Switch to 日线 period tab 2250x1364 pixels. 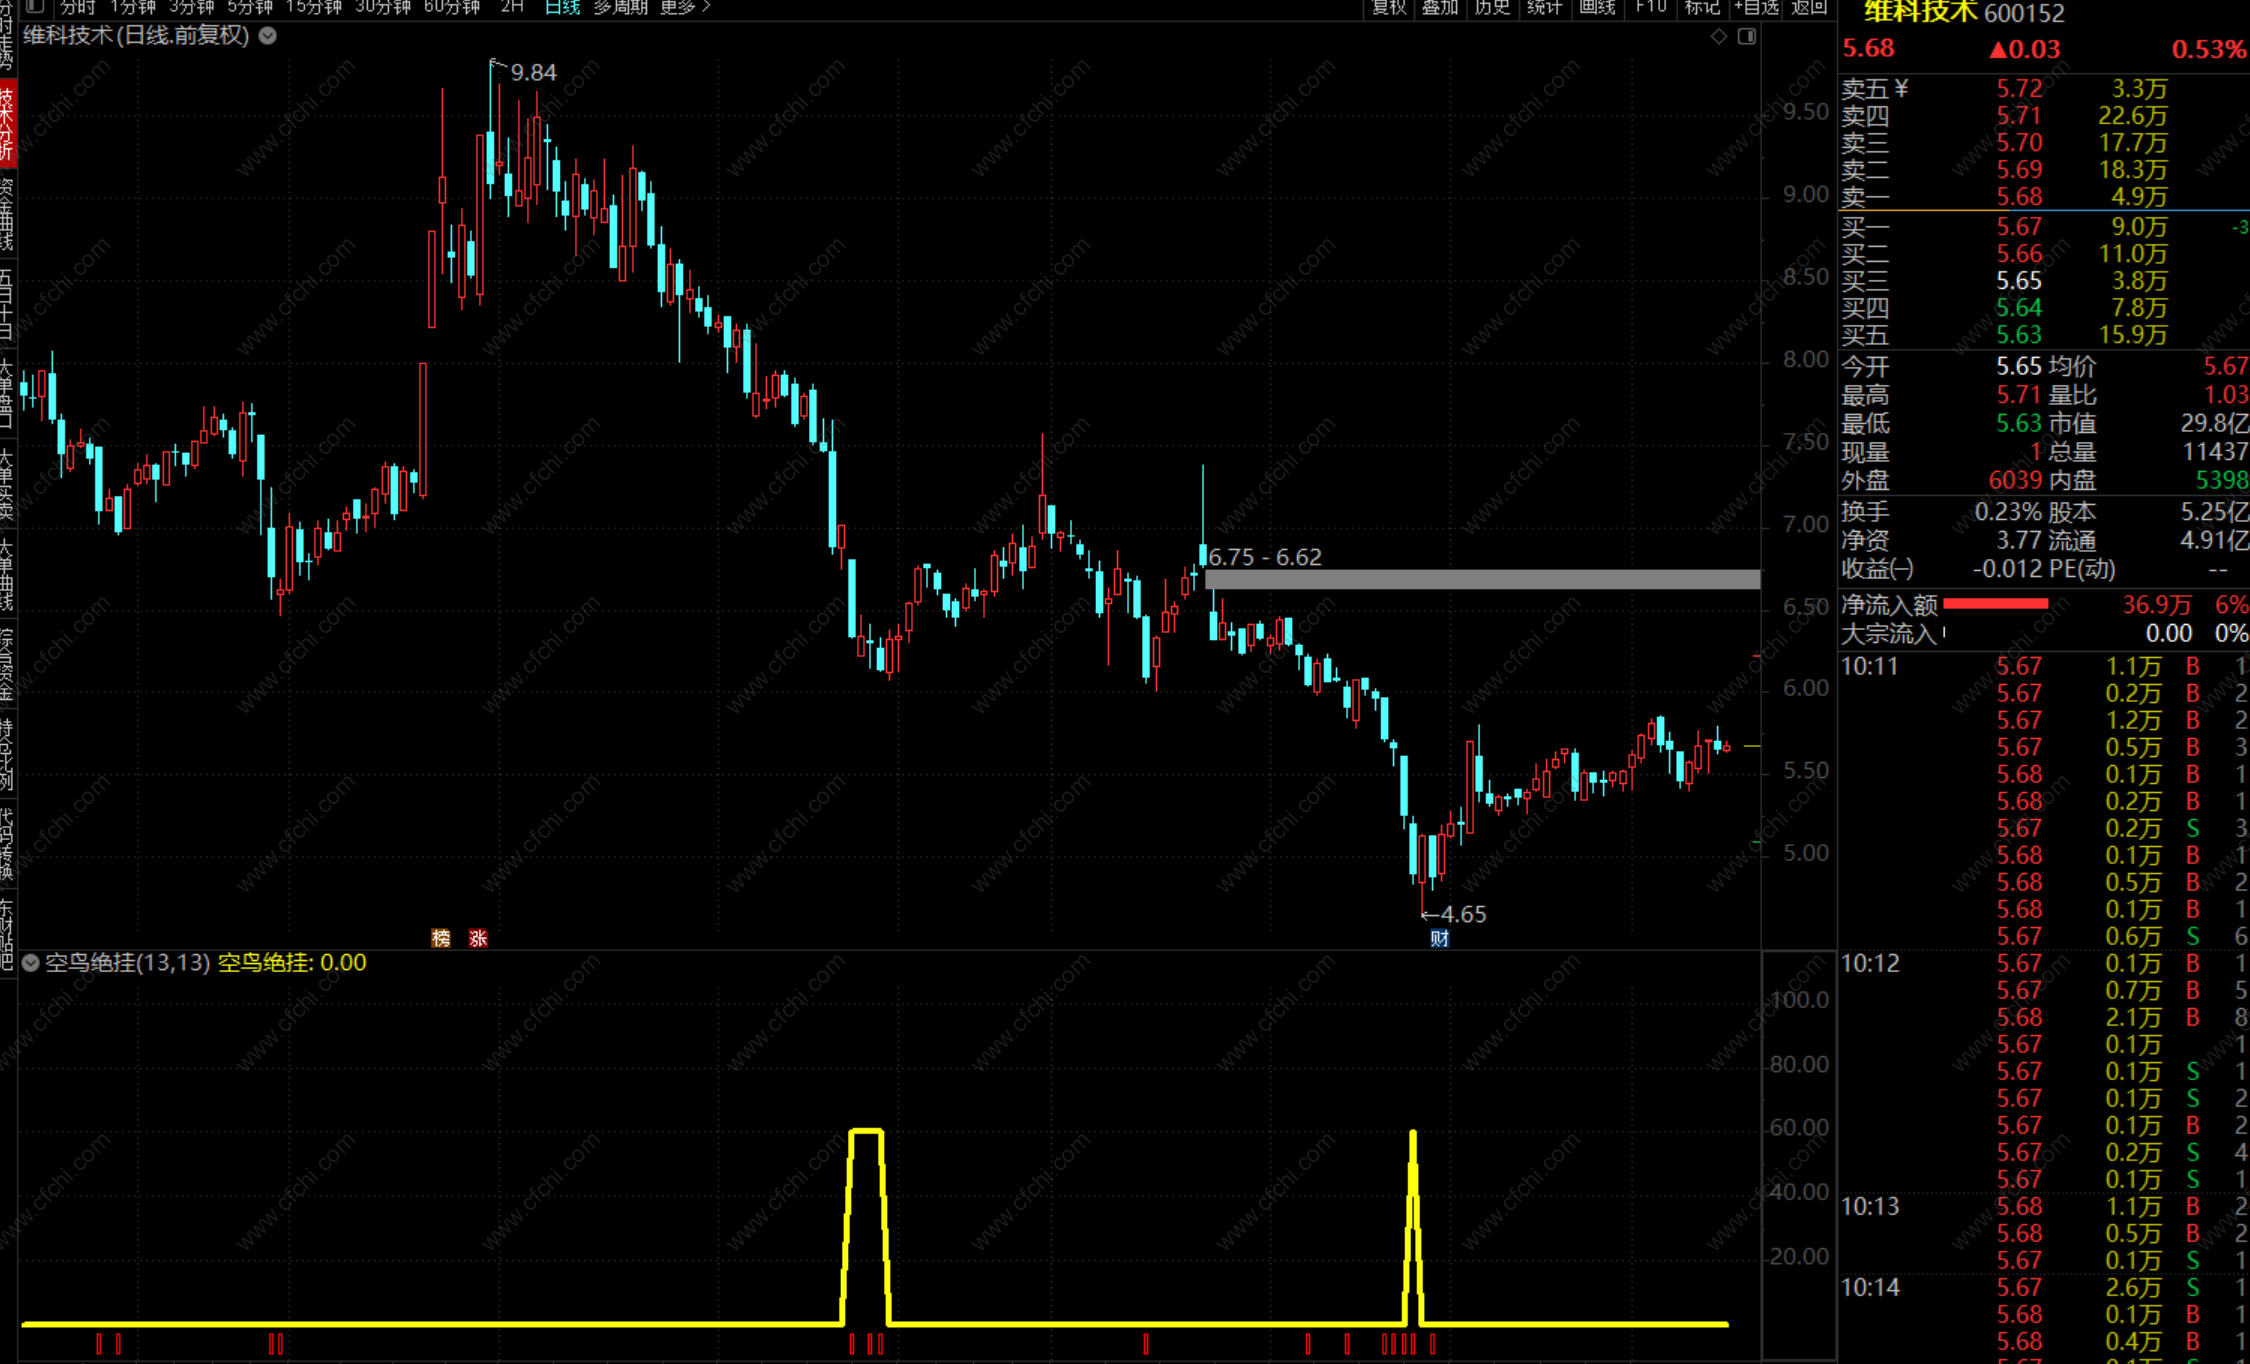pyautogui.click(x=562, y=7)
